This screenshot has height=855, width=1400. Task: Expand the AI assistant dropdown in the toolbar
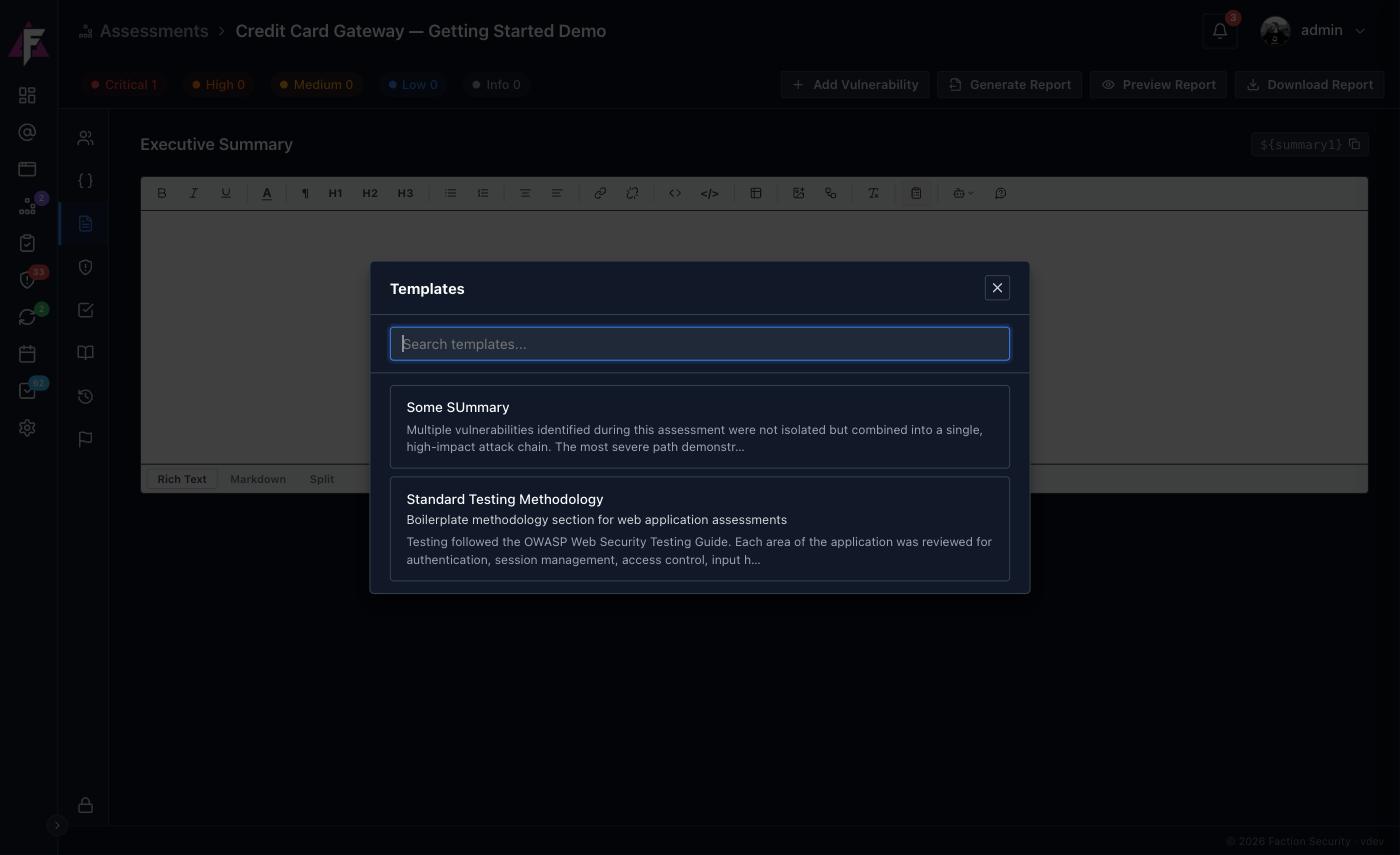963,193
